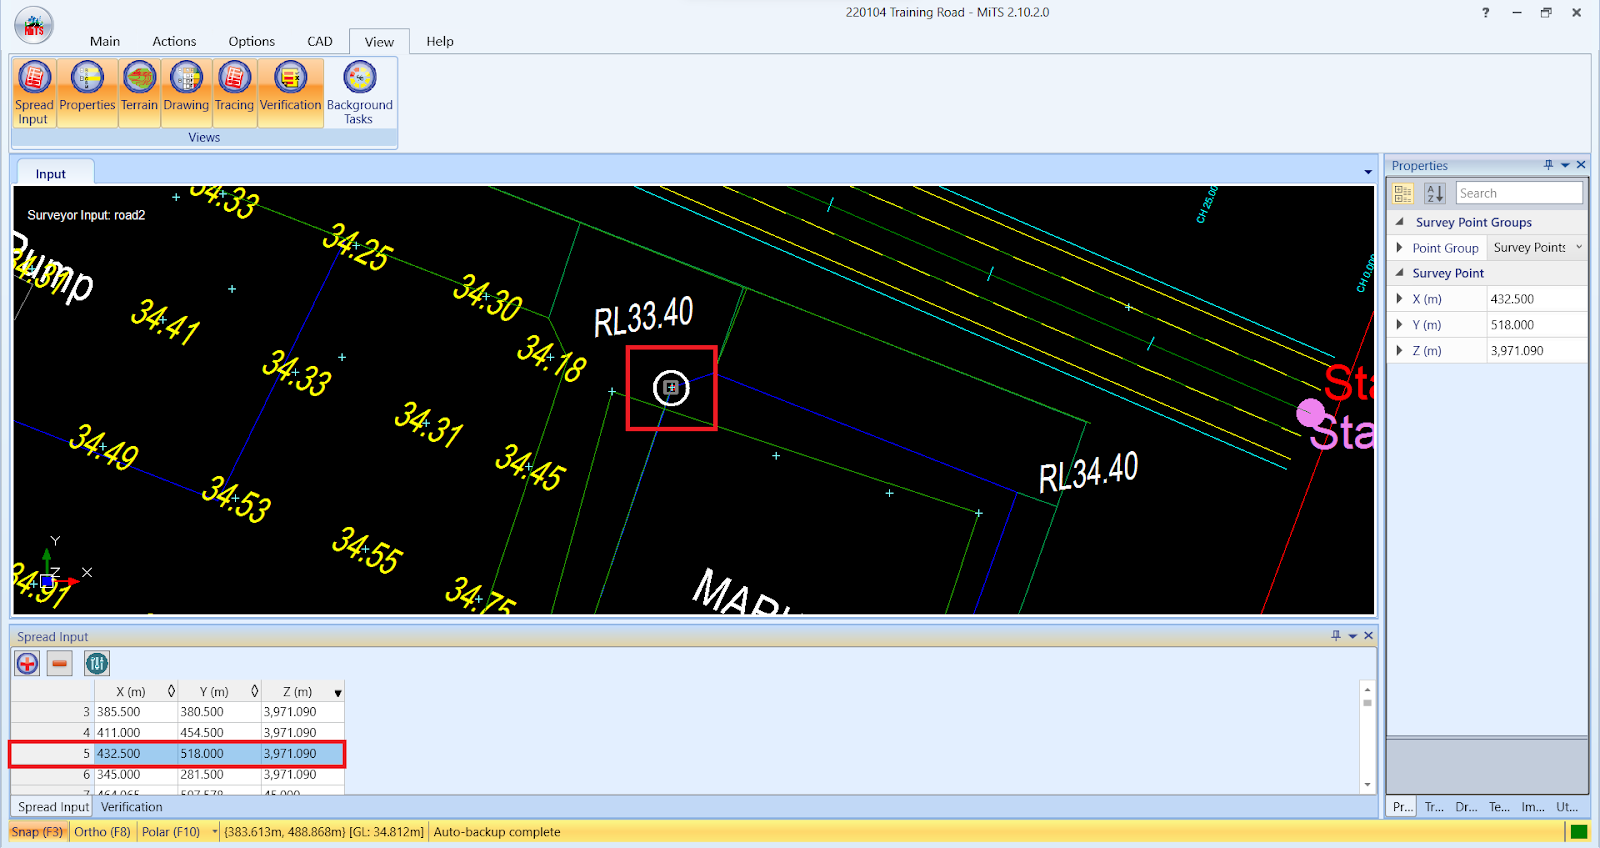Toggle the Properties view button

coord(87,92)
